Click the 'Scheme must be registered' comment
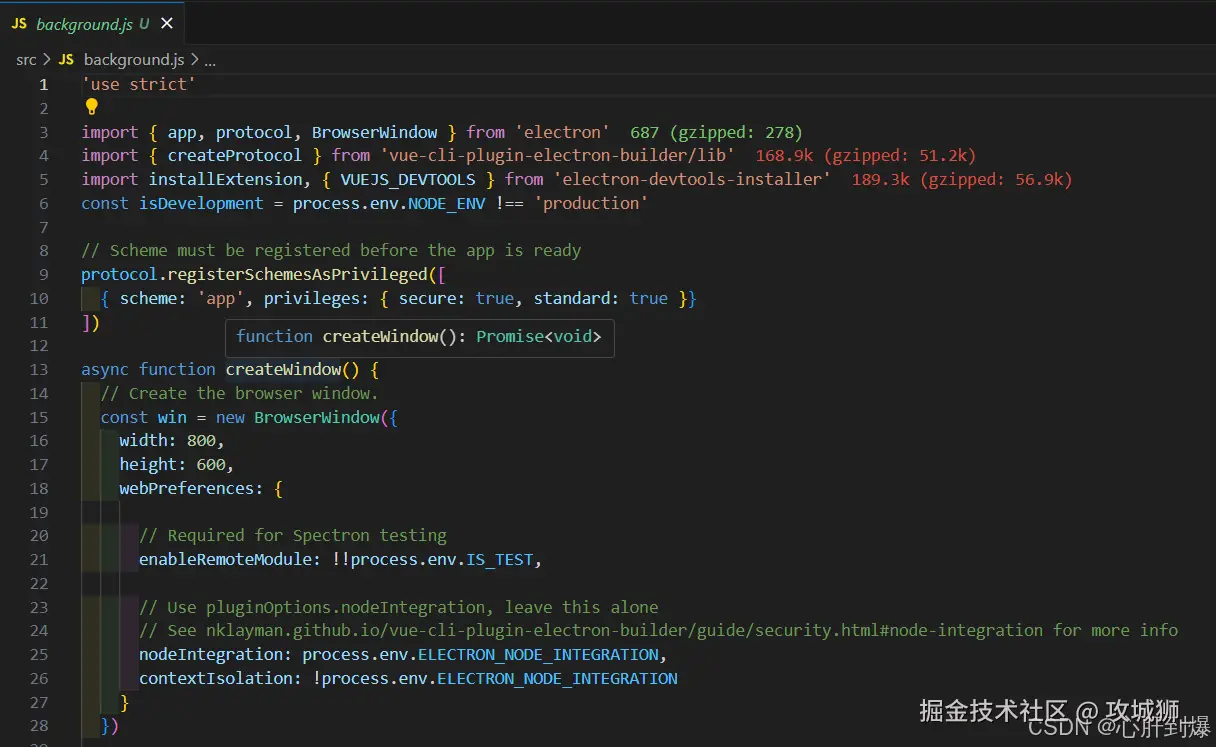Viewport: 1216px width, 747px height. coord(331,251)
